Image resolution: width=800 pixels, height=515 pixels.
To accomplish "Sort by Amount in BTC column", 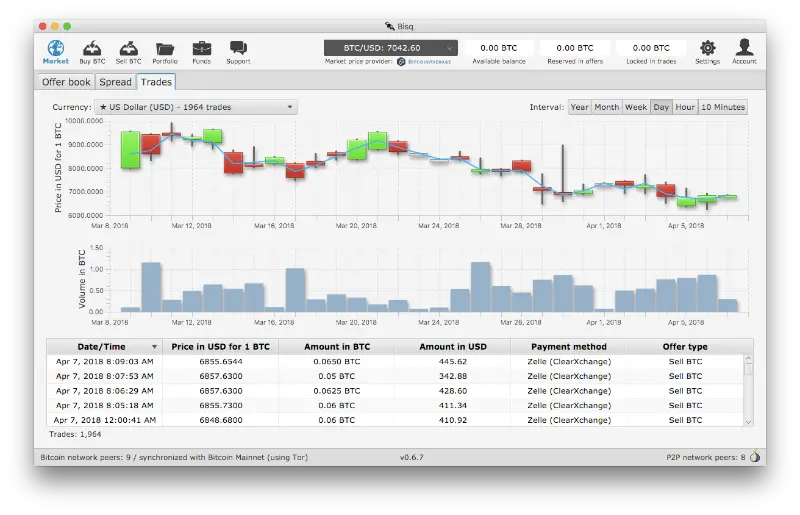I will (x=337, y=347).
